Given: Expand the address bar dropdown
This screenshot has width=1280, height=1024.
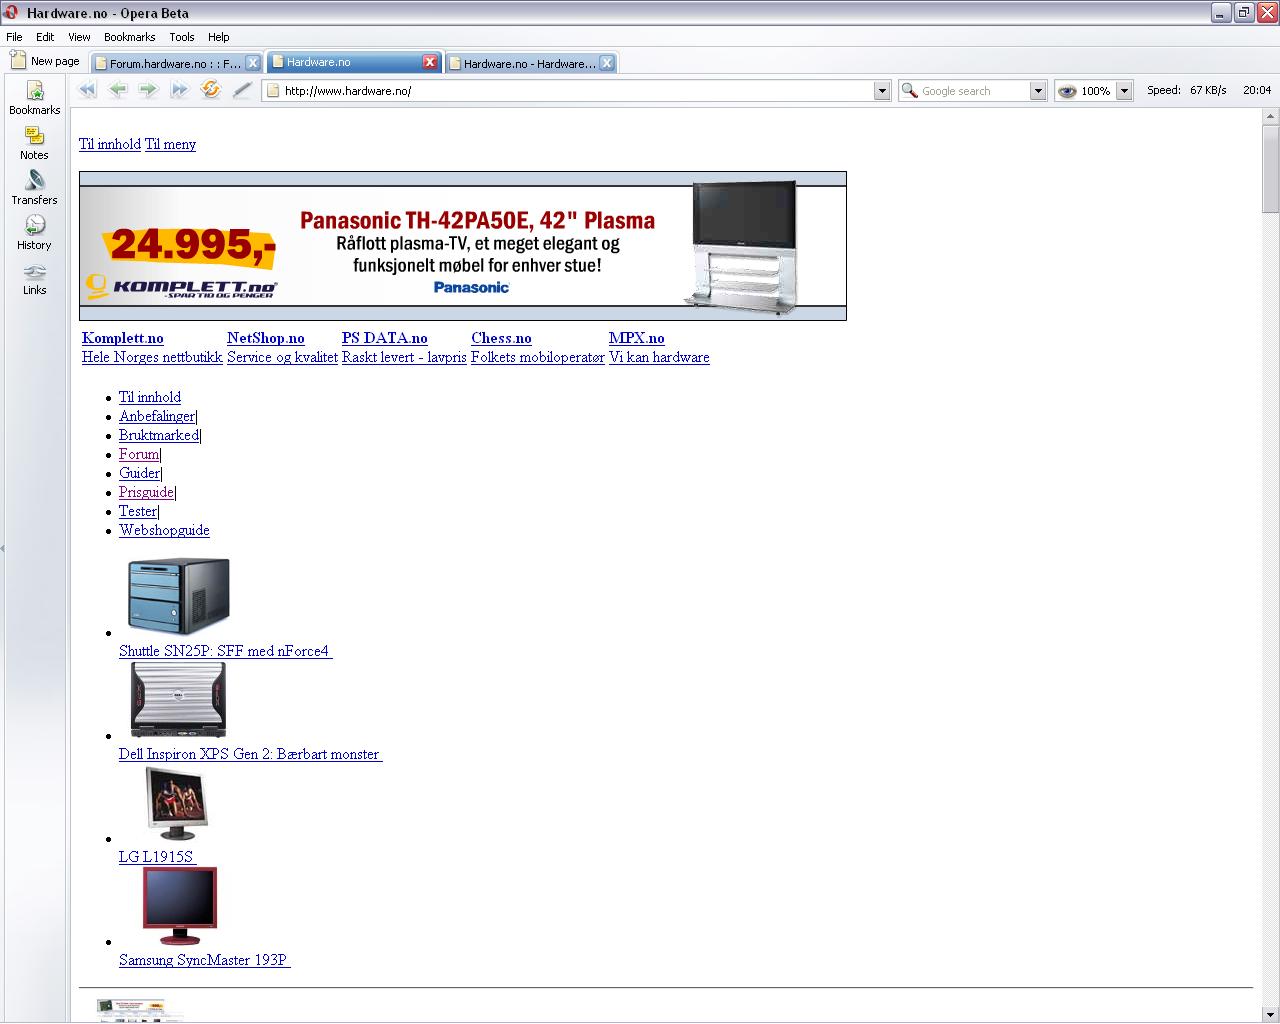Looking at the screenshot, I should [x=882, y=91].
